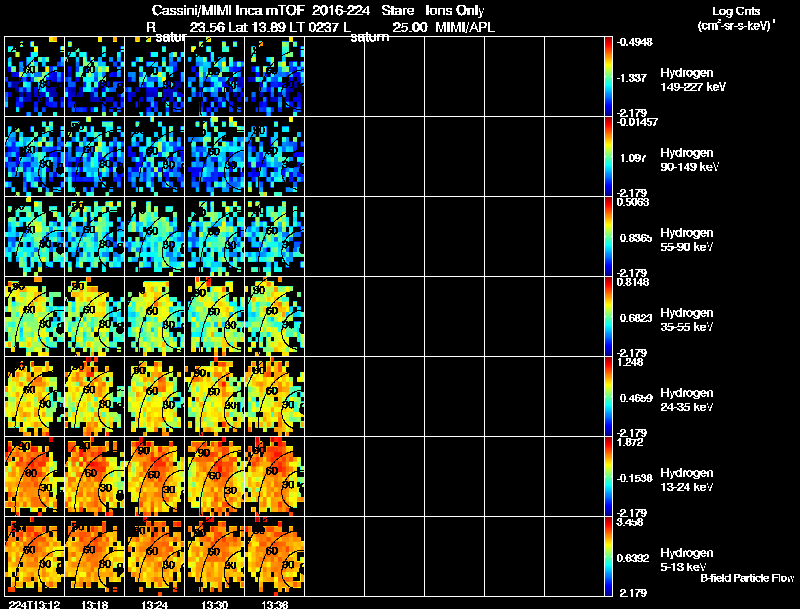Click the 'Hydrogen 13-24 keV' label

pos(687,480)
